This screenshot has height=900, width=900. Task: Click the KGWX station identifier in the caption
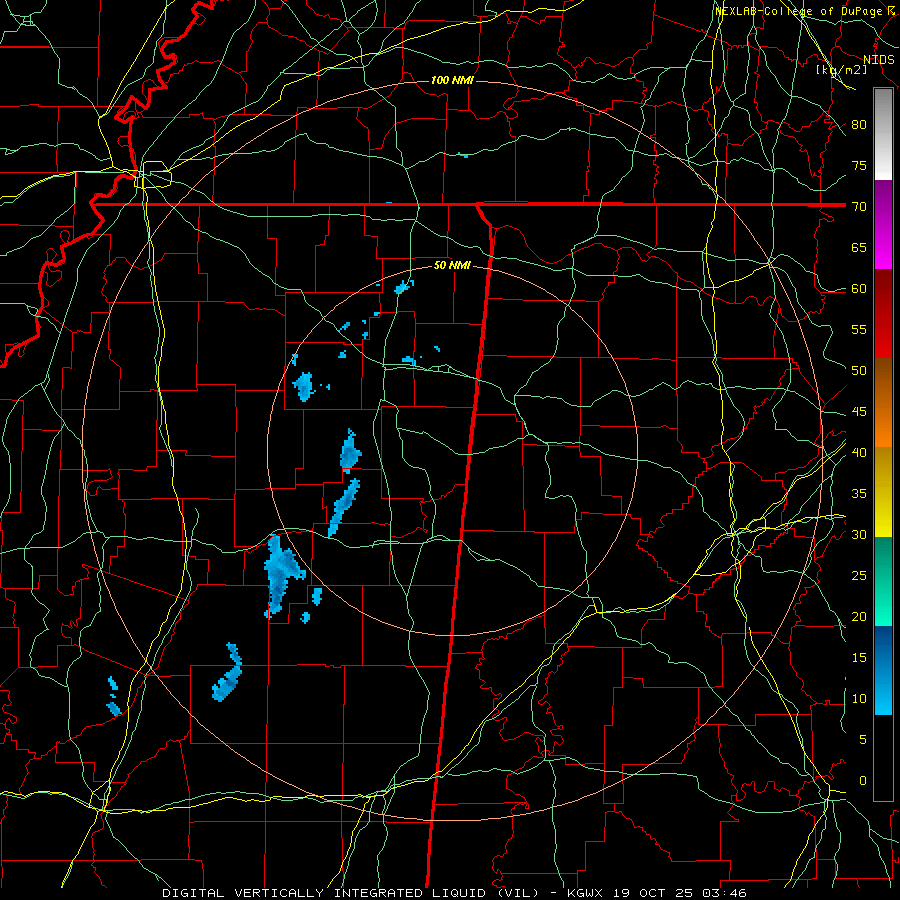click(584, 893)
